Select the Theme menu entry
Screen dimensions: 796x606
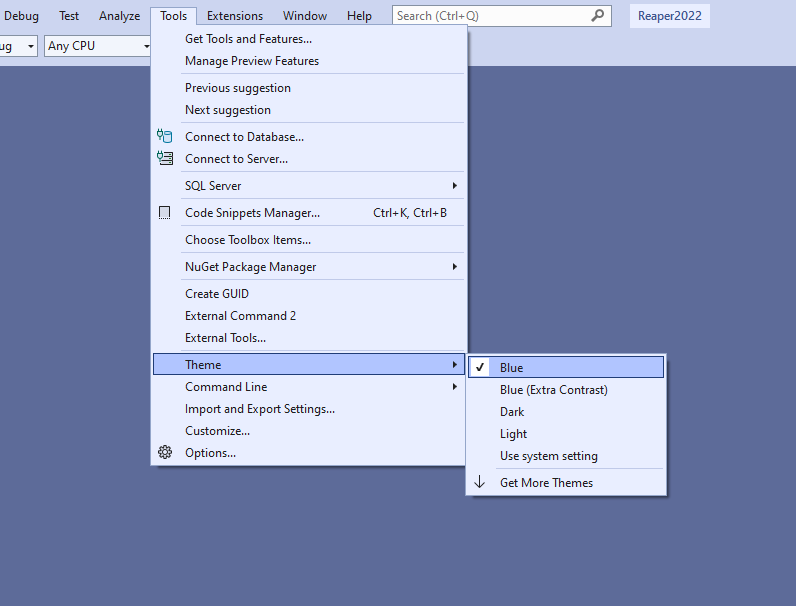click(309, 364)
